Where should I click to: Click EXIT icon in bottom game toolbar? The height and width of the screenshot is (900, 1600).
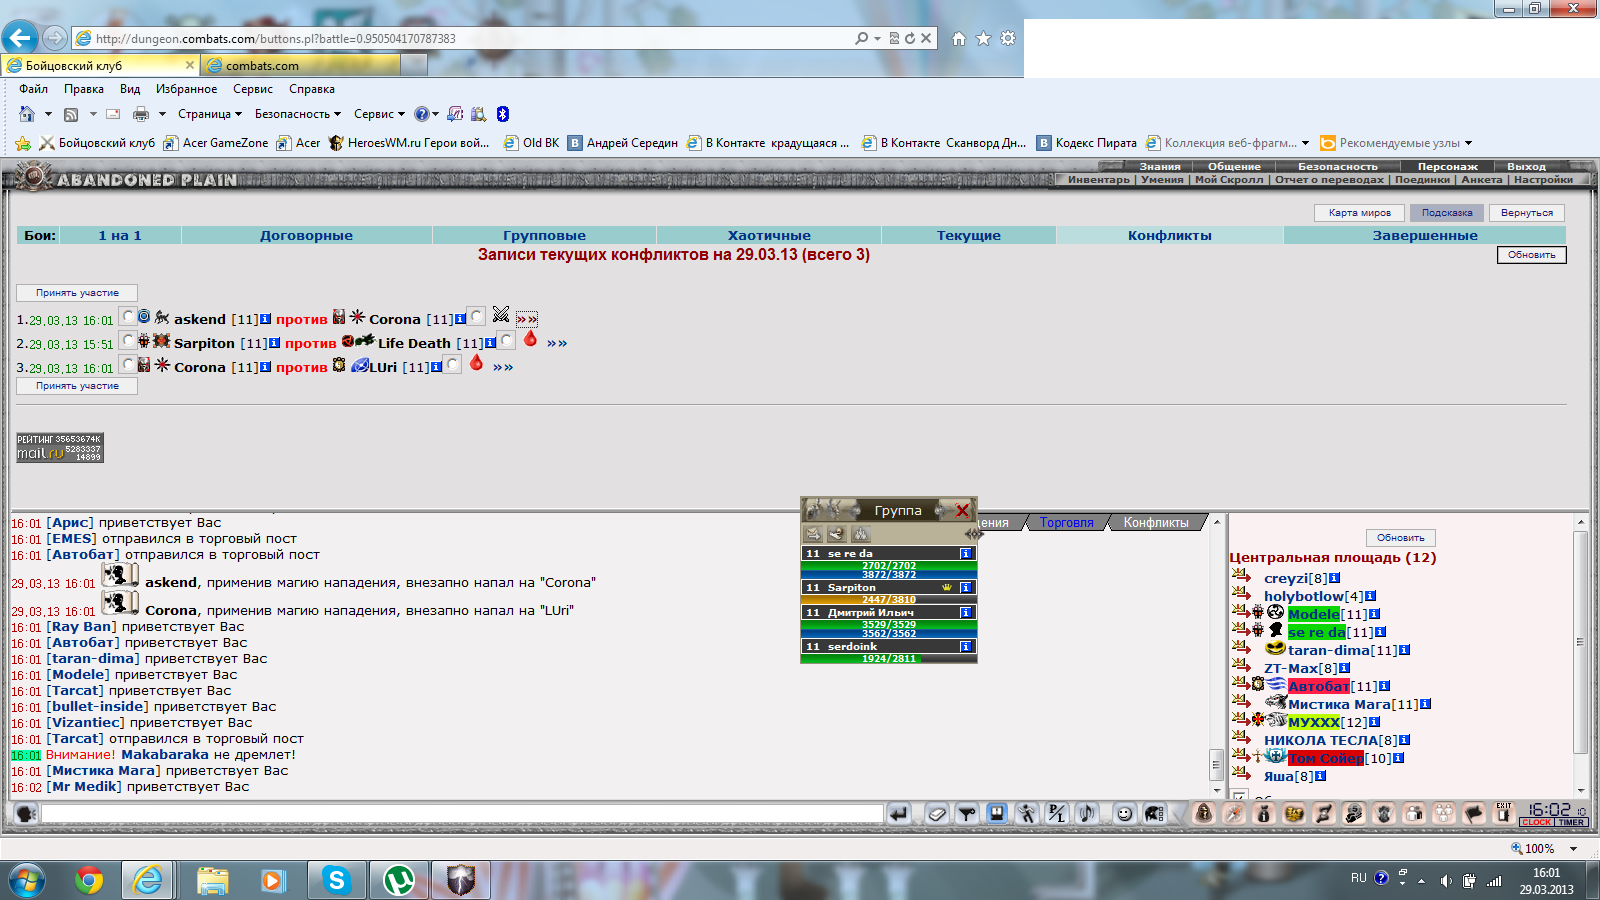point(1504,813)
